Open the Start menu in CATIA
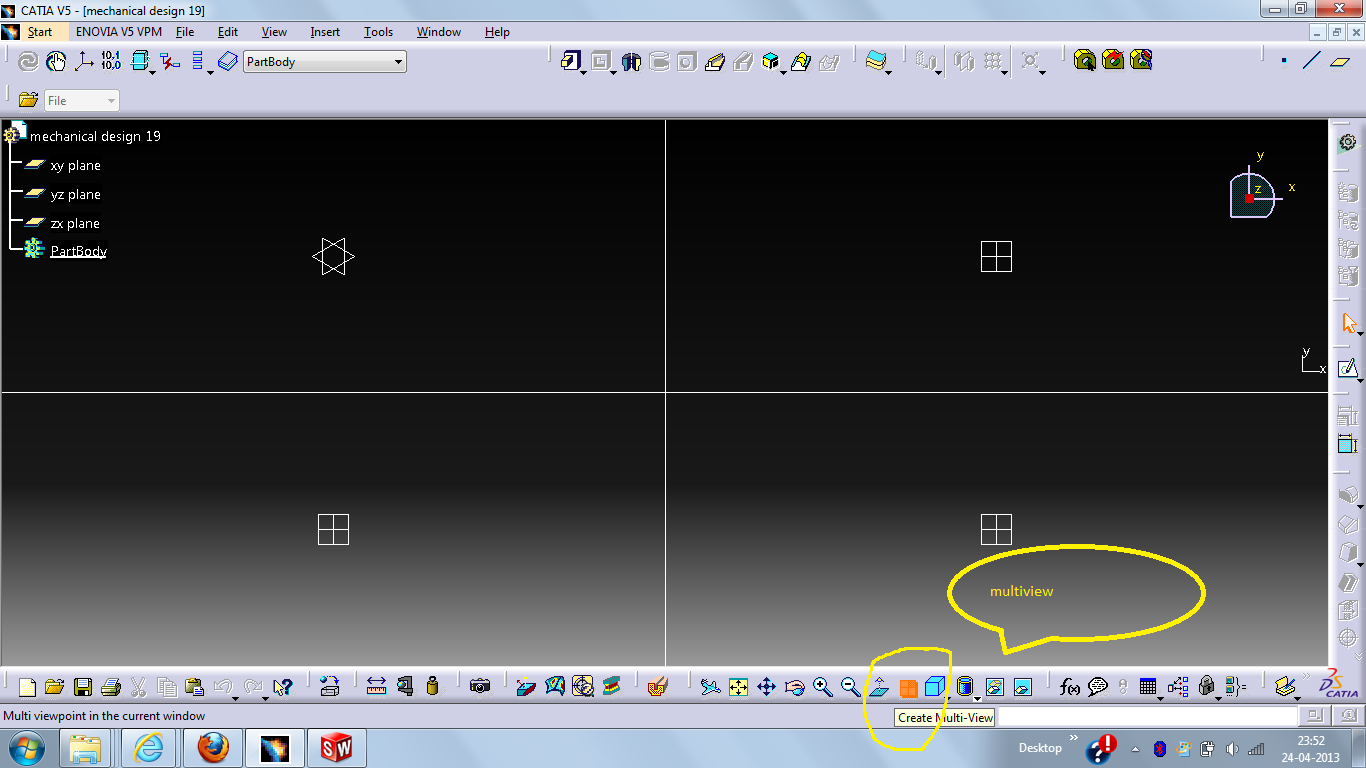The image size is (1366, 768). (x=39, y=32)
